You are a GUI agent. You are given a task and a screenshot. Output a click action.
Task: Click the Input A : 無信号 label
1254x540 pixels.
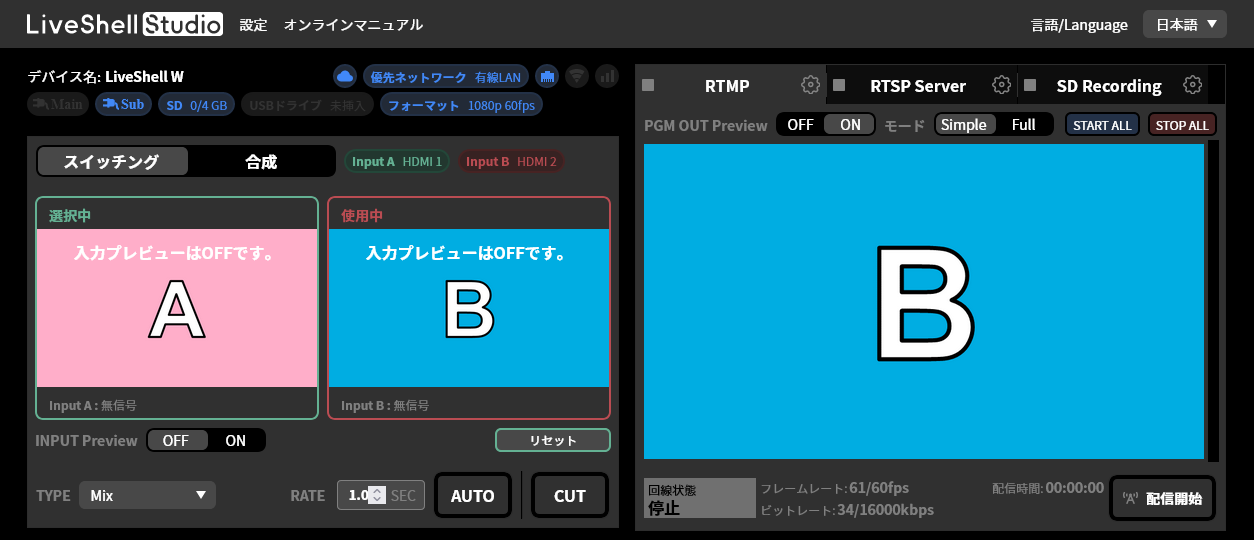[93, 405]
